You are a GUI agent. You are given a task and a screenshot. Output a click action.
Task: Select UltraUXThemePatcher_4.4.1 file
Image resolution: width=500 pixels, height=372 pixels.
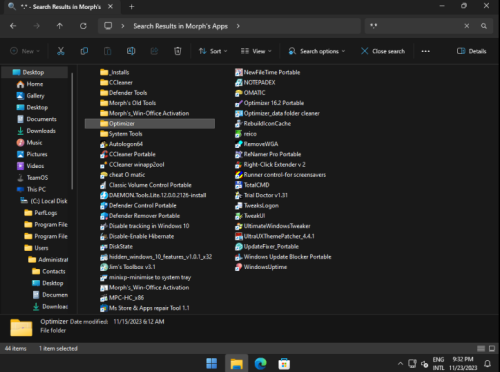(x=275, y=236)
